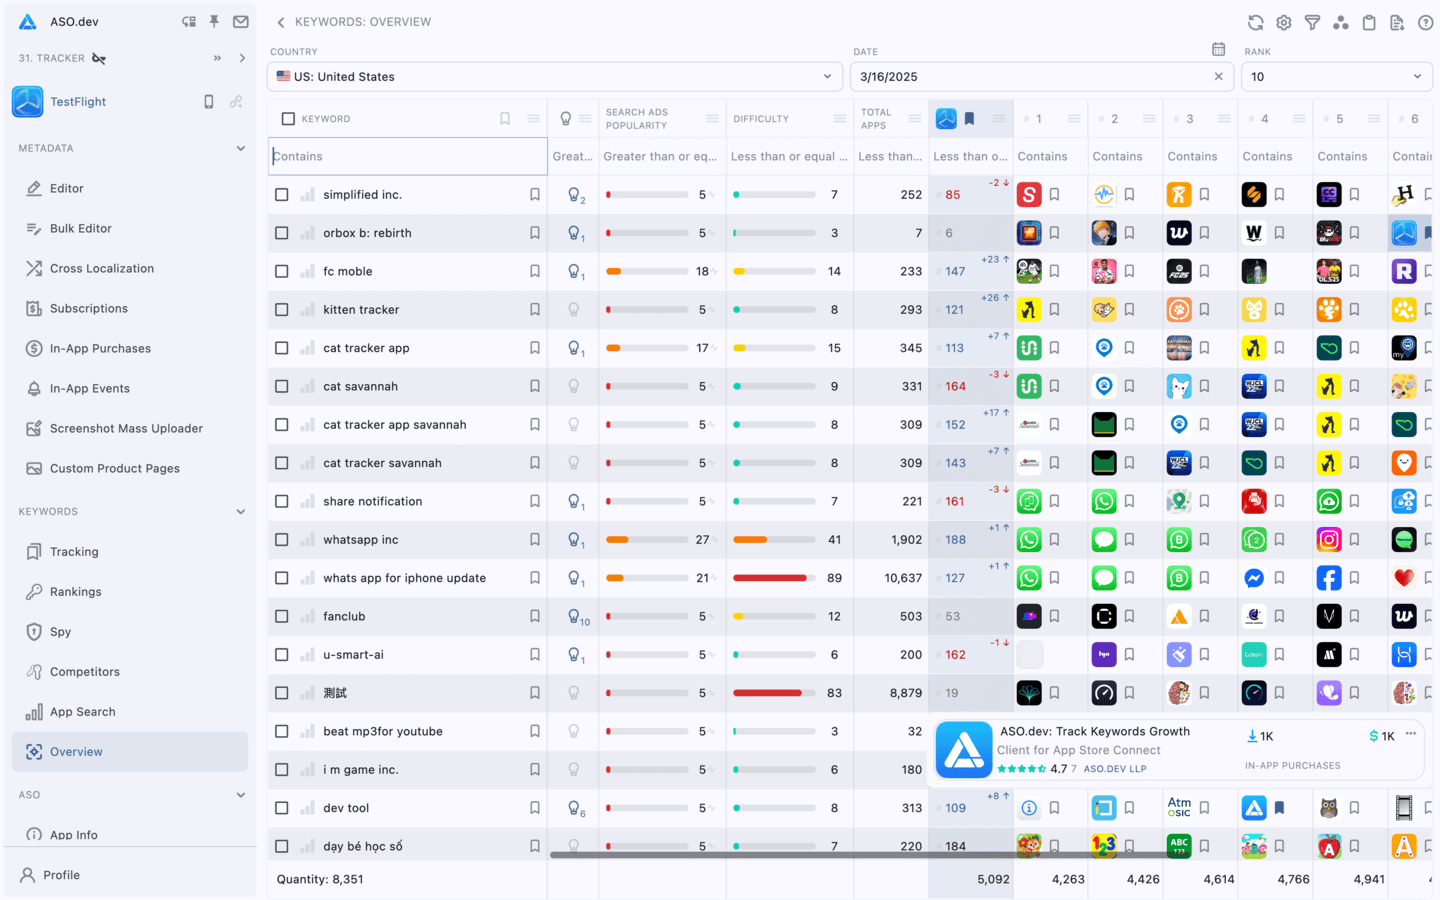The width and height of the screenshot is (1440, 900).
Task: Bookmark the 'fanclub' keyword
Action: pos(534,616)
